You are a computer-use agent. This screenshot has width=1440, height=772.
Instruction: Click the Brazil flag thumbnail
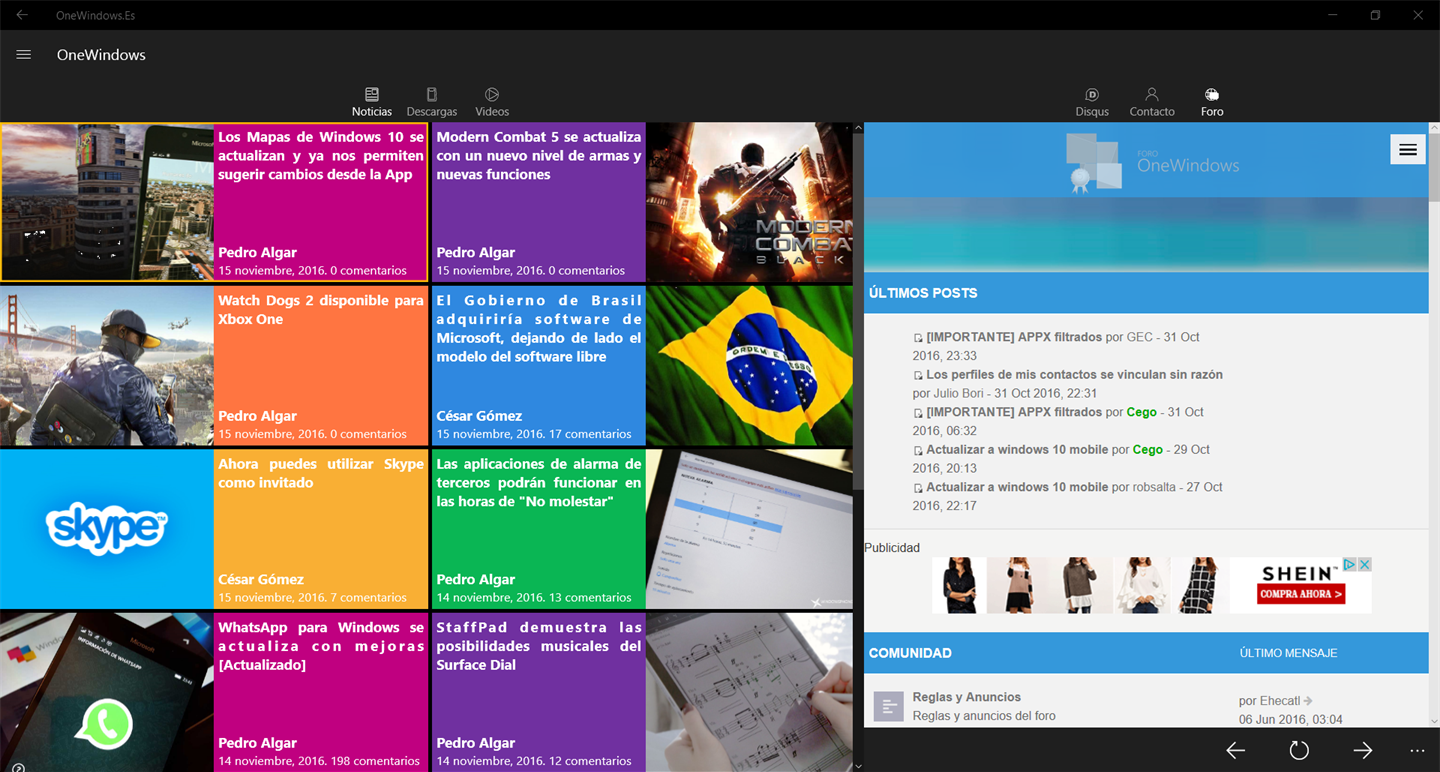click(750, 365)
